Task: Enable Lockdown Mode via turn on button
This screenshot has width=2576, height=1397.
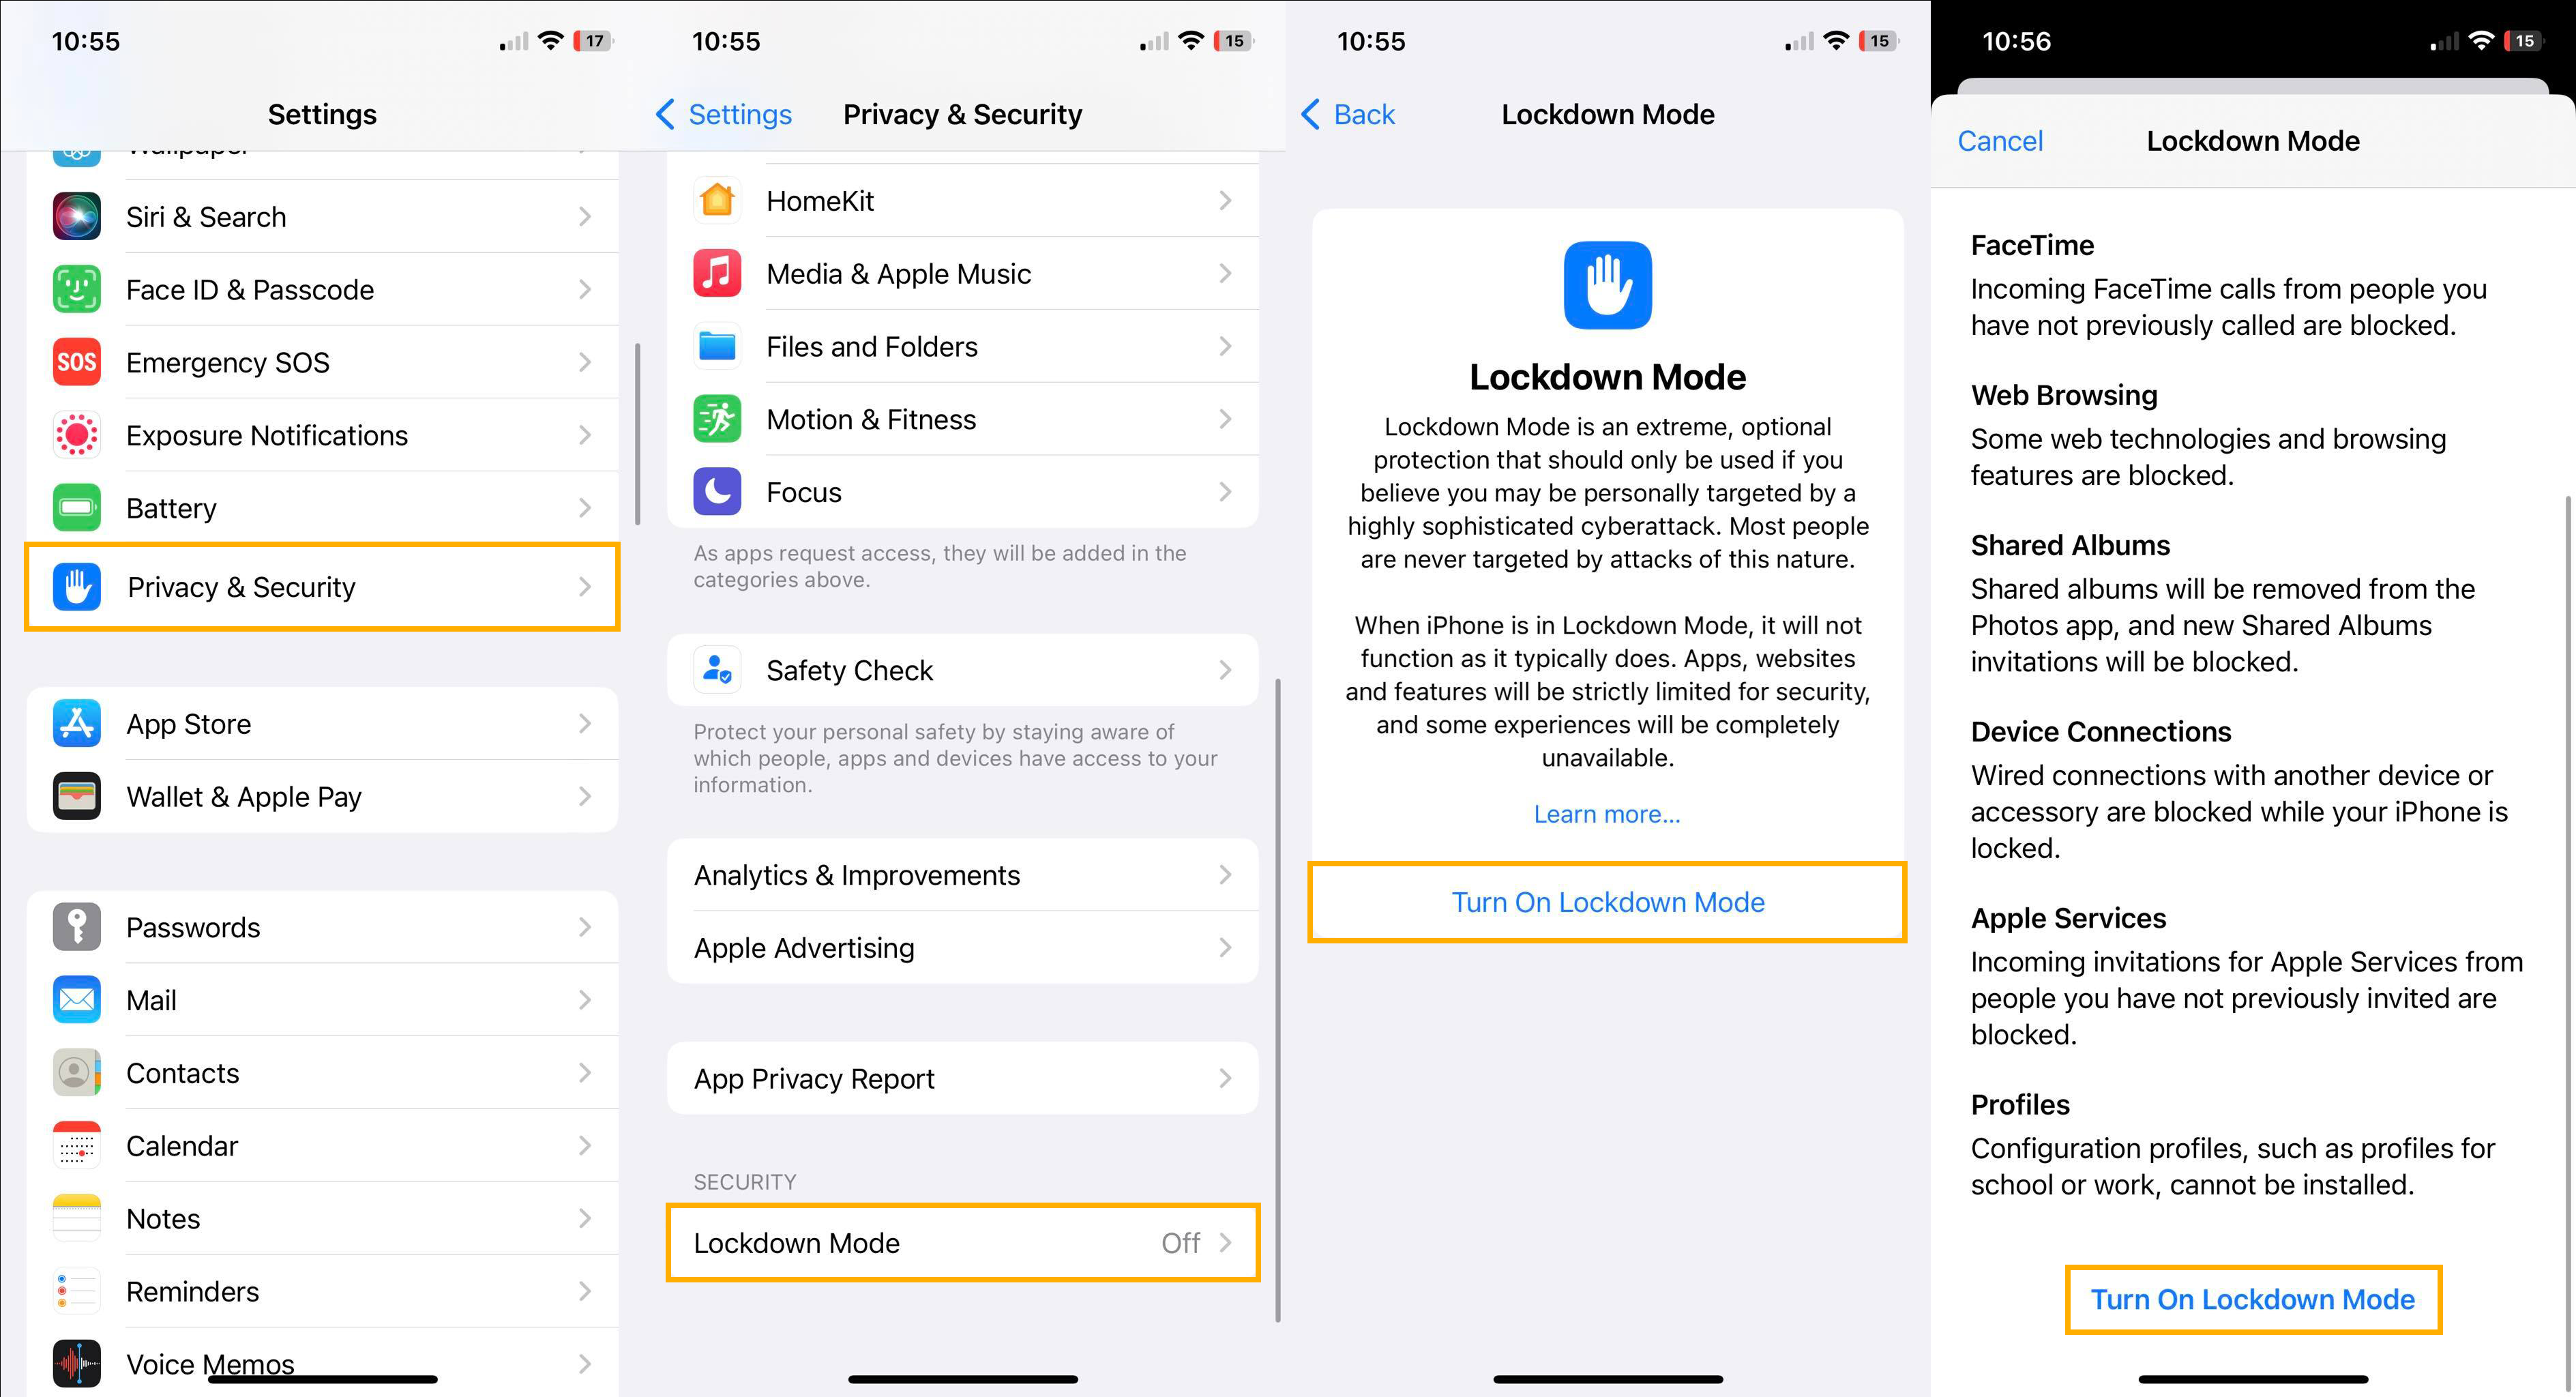Action: click(x=2251, y=1299)
